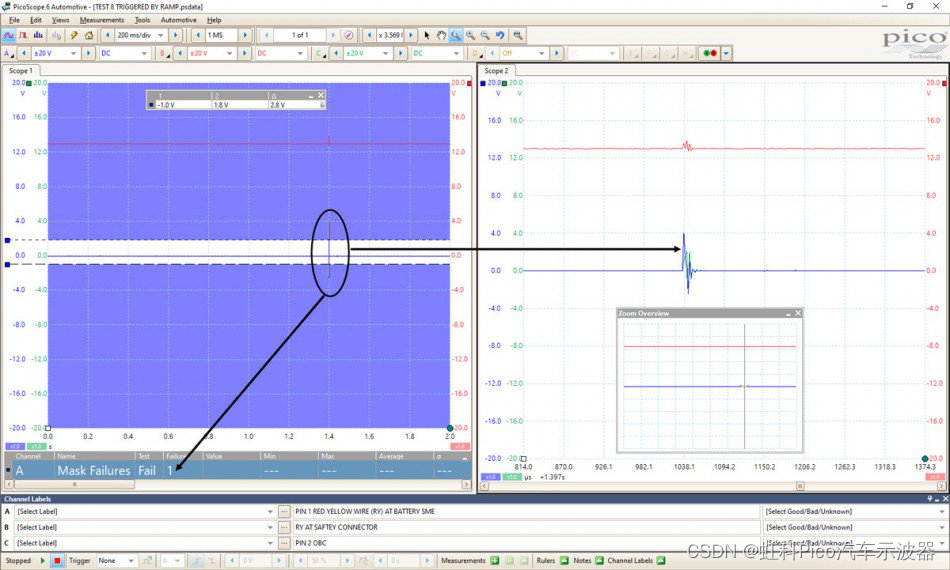
Task: Toggle the Rulers legend icon
Action: [564, 561]
